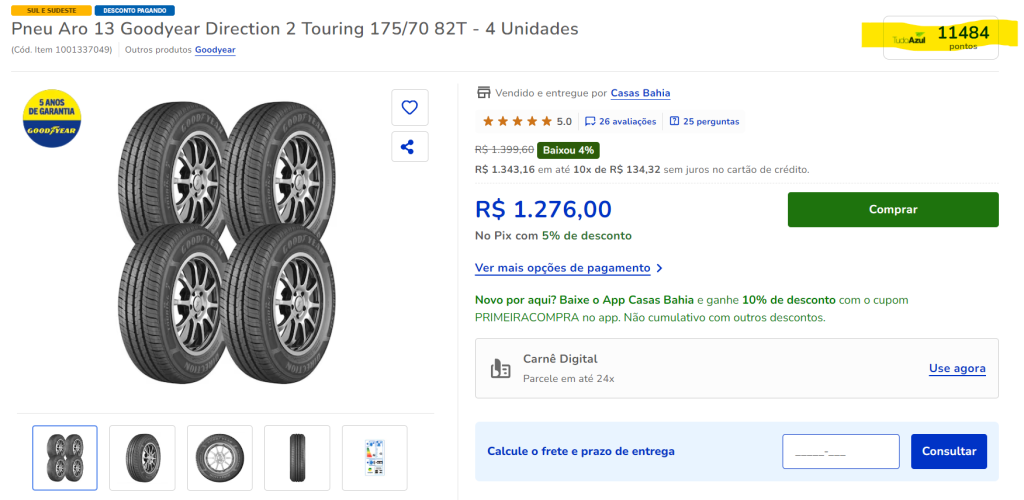Click the five-star rating icons

point(517,122)
